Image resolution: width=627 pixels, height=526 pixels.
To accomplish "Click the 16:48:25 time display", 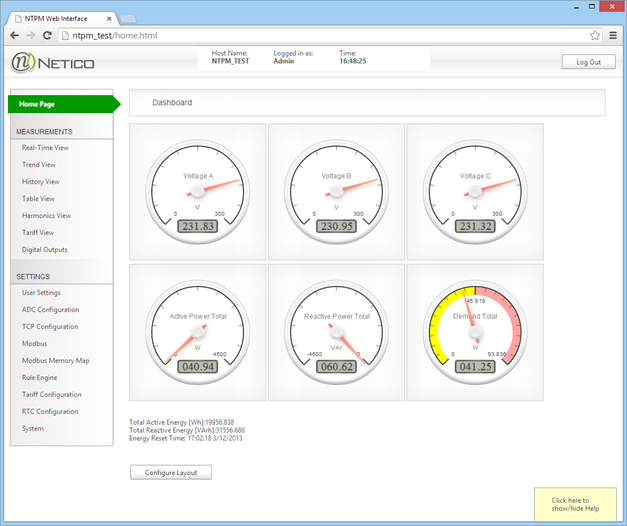I will pyautogui.click(x=353, y=61).
